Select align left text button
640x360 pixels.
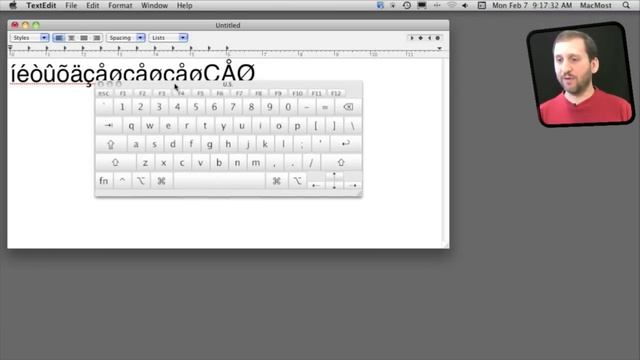(59, 38)
